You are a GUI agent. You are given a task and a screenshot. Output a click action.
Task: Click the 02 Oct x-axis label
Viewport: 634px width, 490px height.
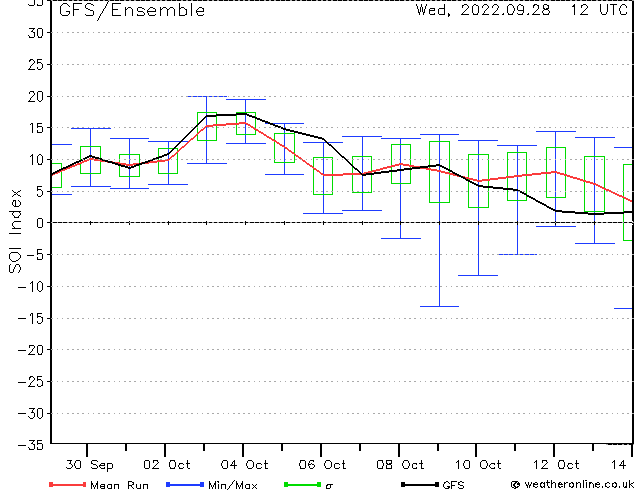pyautogui.click(x=167, y=465)
